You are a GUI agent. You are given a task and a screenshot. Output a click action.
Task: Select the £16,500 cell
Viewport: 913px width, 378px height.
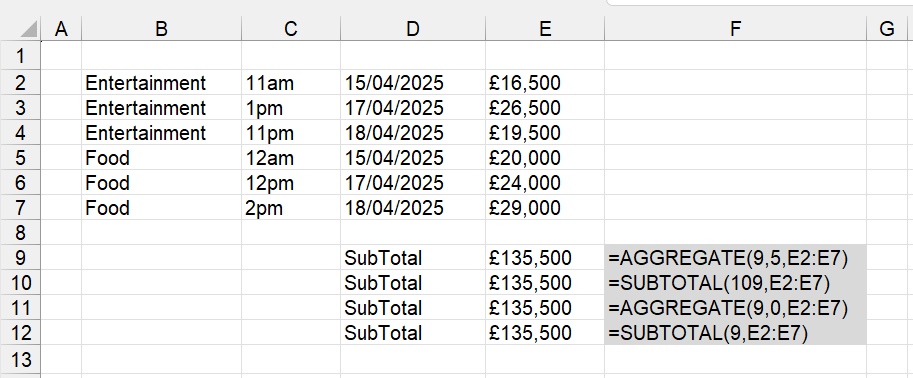[x=544, y=83]
